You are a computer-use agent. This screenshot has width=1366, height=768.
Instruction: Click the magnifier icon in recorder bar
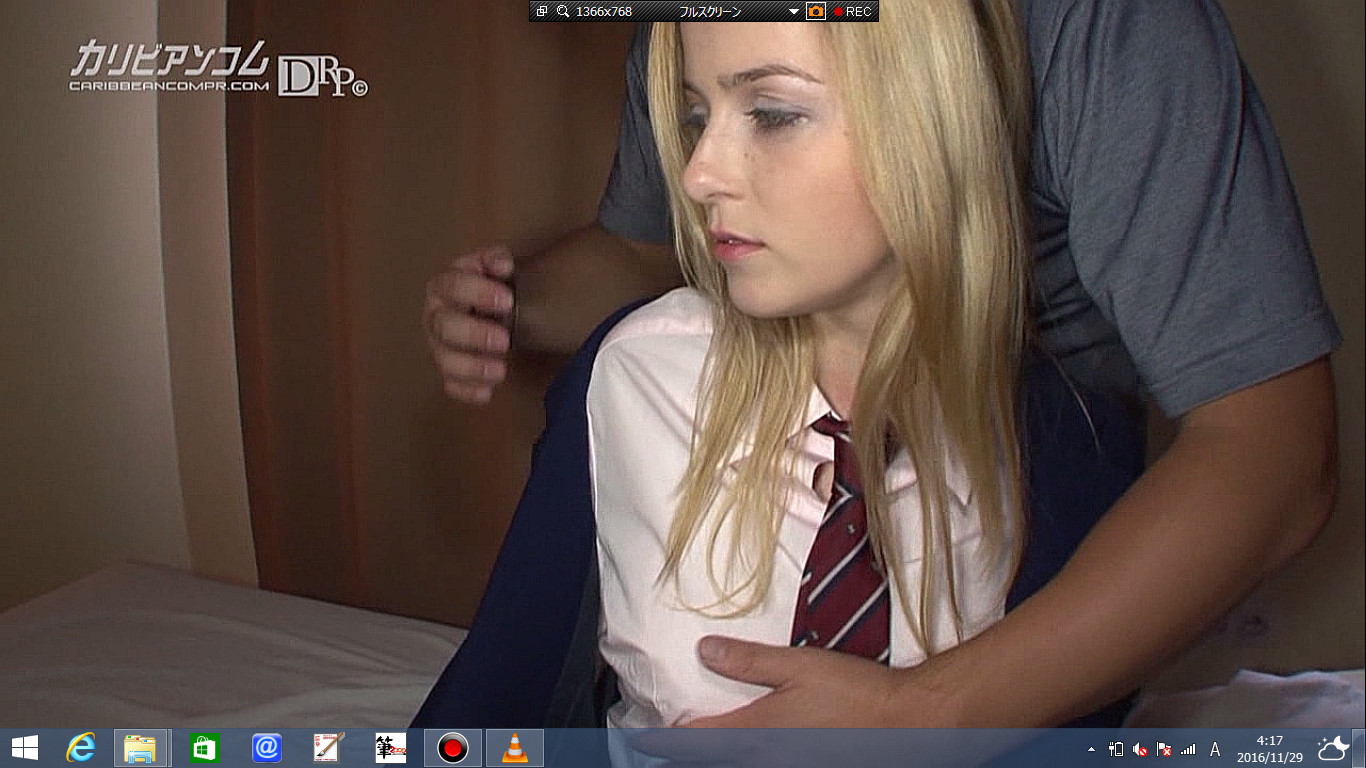coord(563,11)
